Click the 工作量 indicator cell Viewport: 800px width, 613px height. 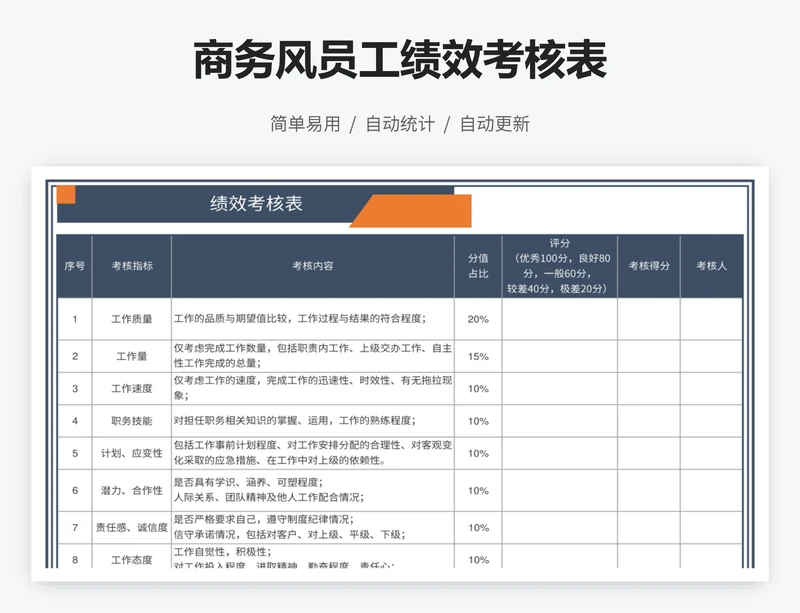(x=132, y=356)
